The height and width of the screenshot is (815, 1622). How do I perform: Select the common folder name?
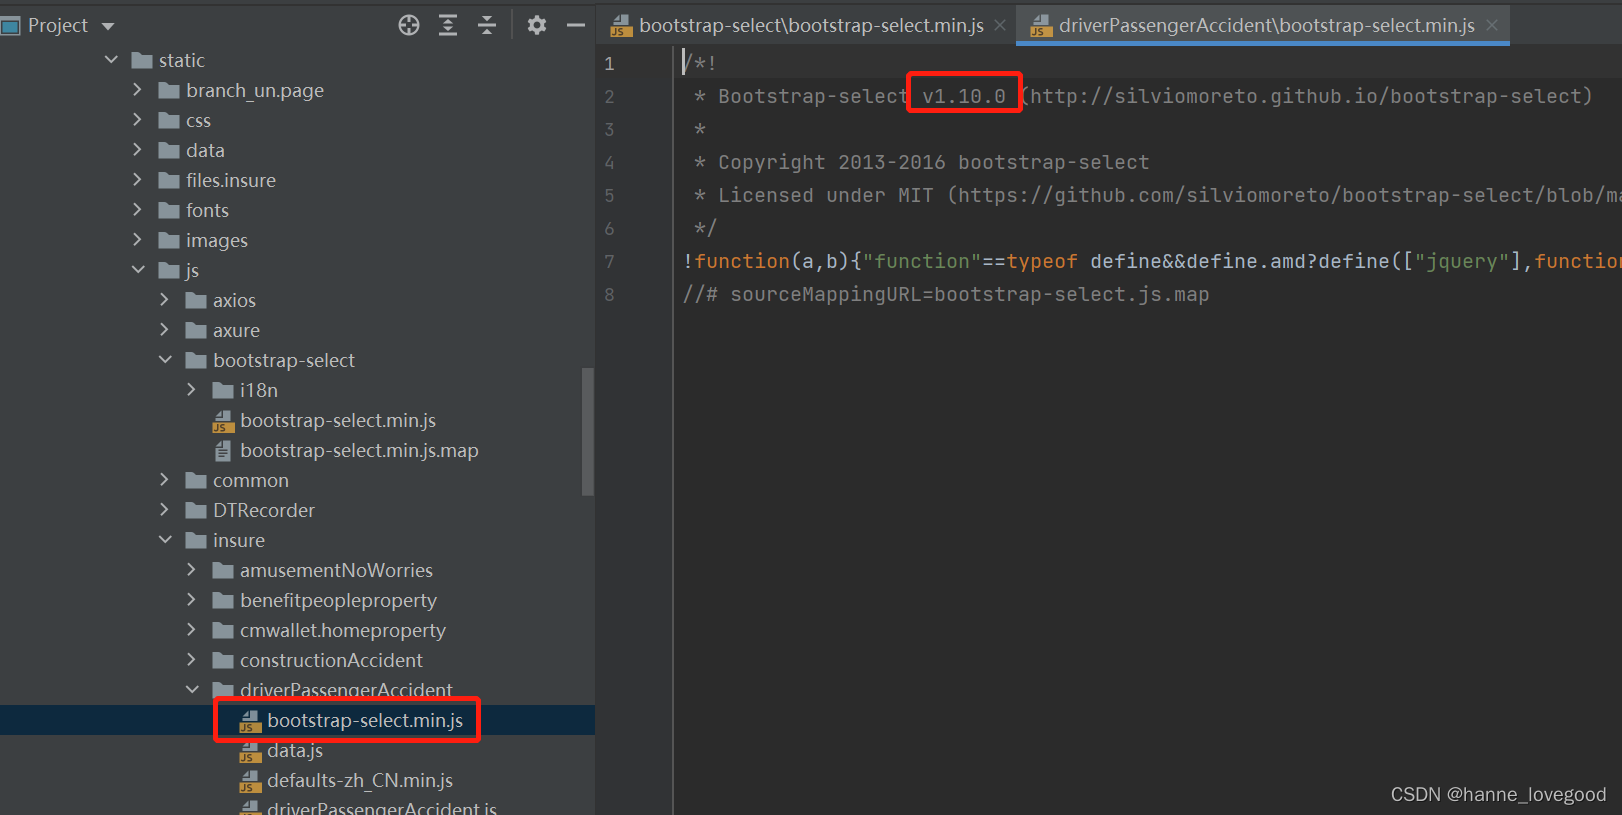click(251, 480)
